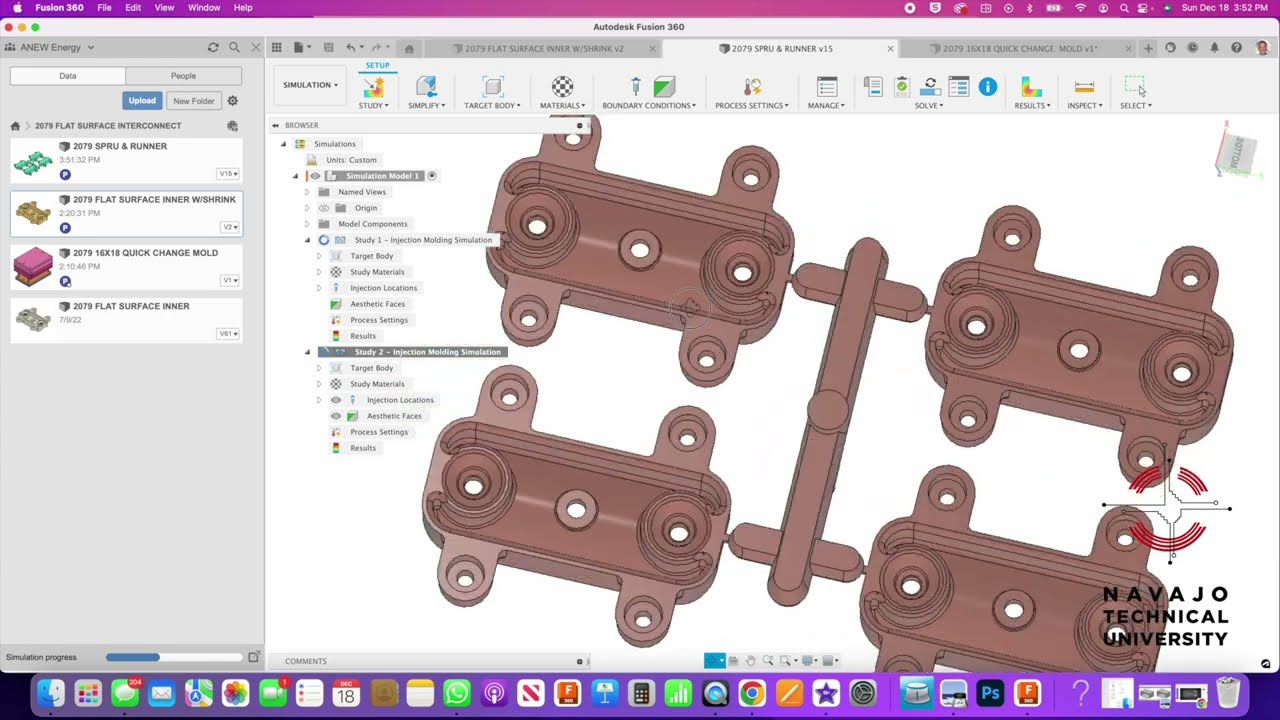Screen dimensions: 1280x720
Task: Click the Results color map icon
Action: pos(1031,87)
